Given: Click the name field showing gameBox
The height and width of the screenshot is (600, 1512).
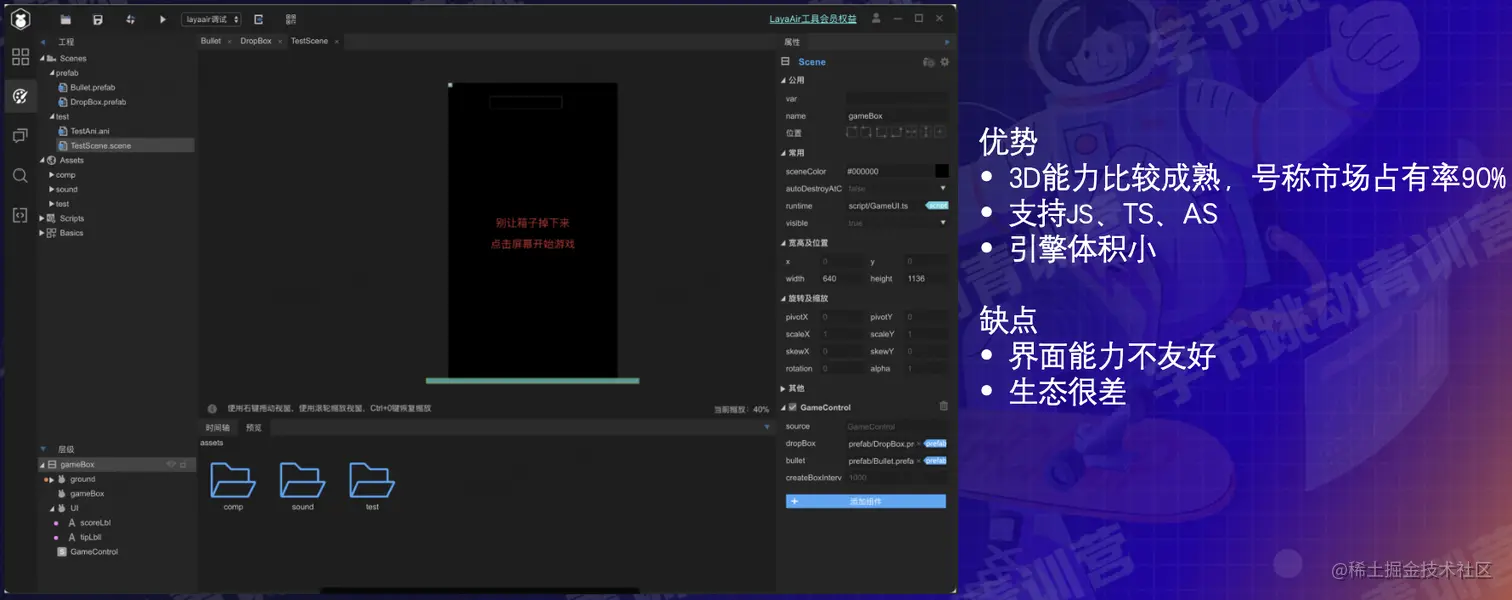Looking at the screenshot, I should click(896, 116).
